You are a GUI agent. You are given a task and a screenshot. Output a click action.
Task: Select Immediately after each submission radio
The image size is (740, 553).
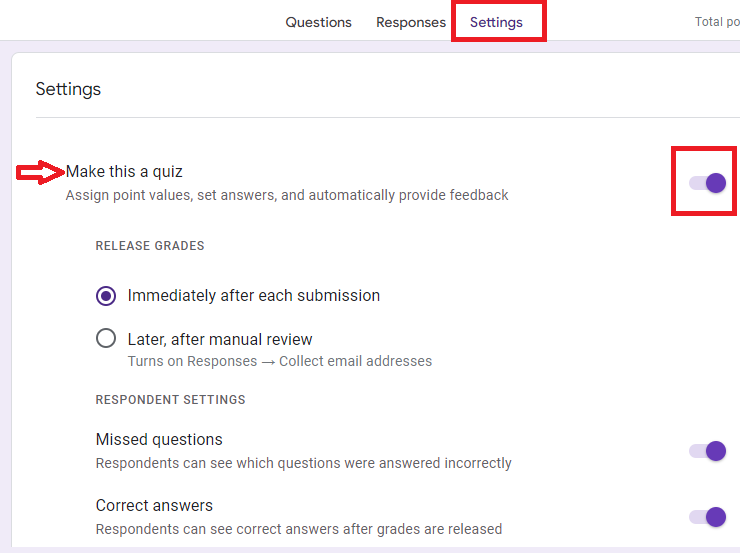106,296
